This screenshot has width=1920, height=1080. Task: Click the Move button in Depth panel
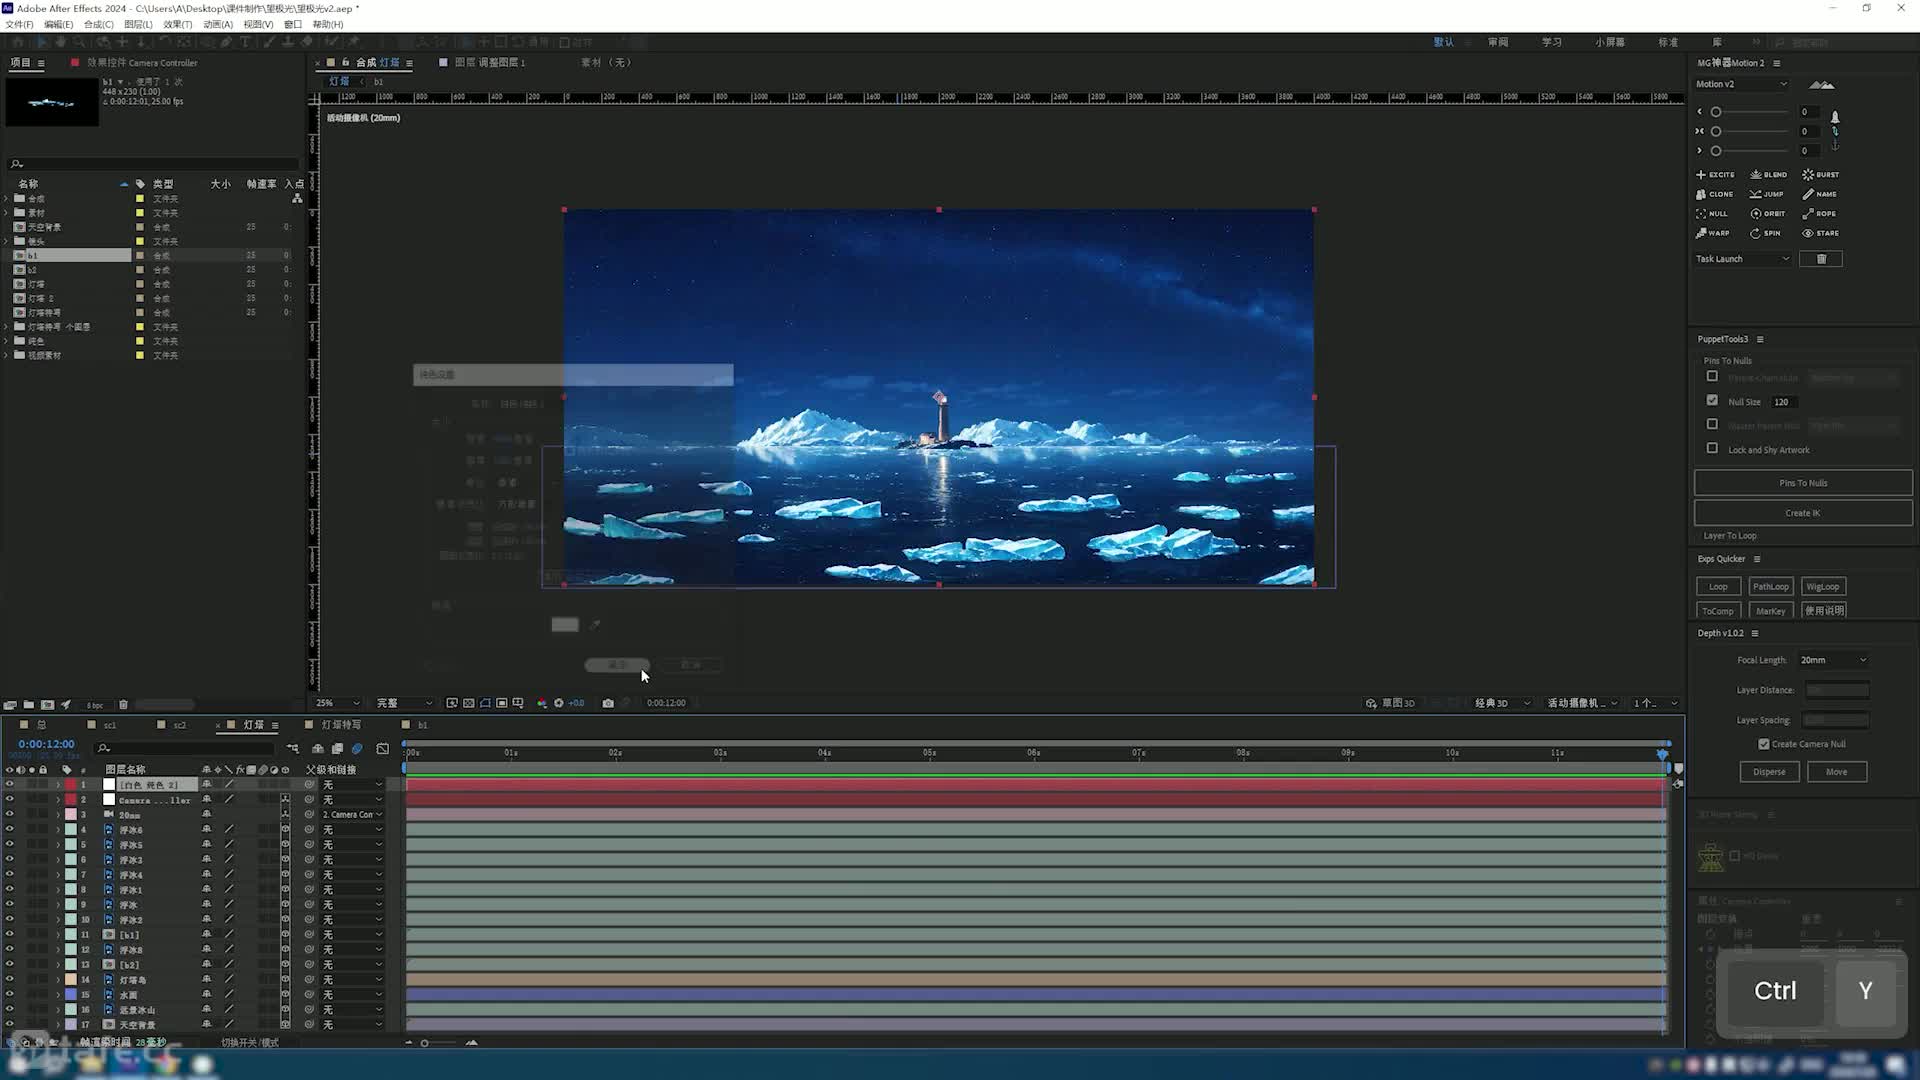coord(1837,772)
